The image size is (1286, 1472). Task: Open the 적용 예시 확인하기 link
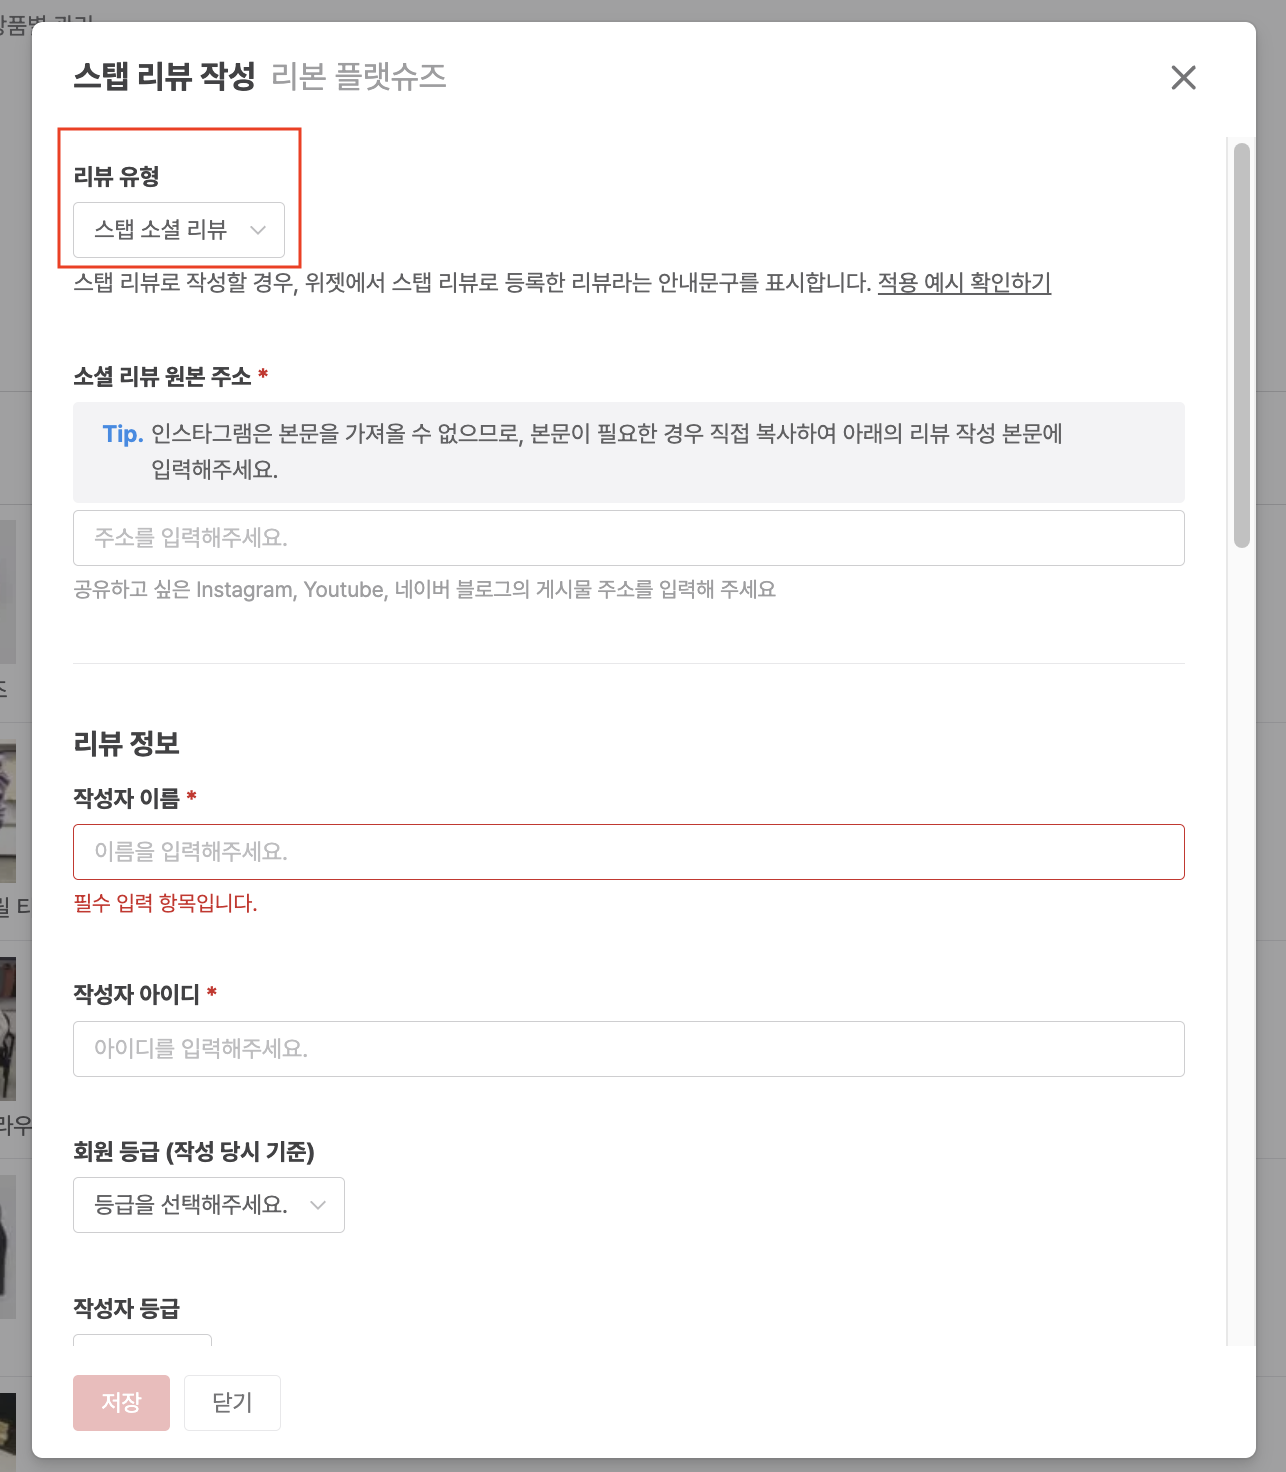[x=964, y=283]
